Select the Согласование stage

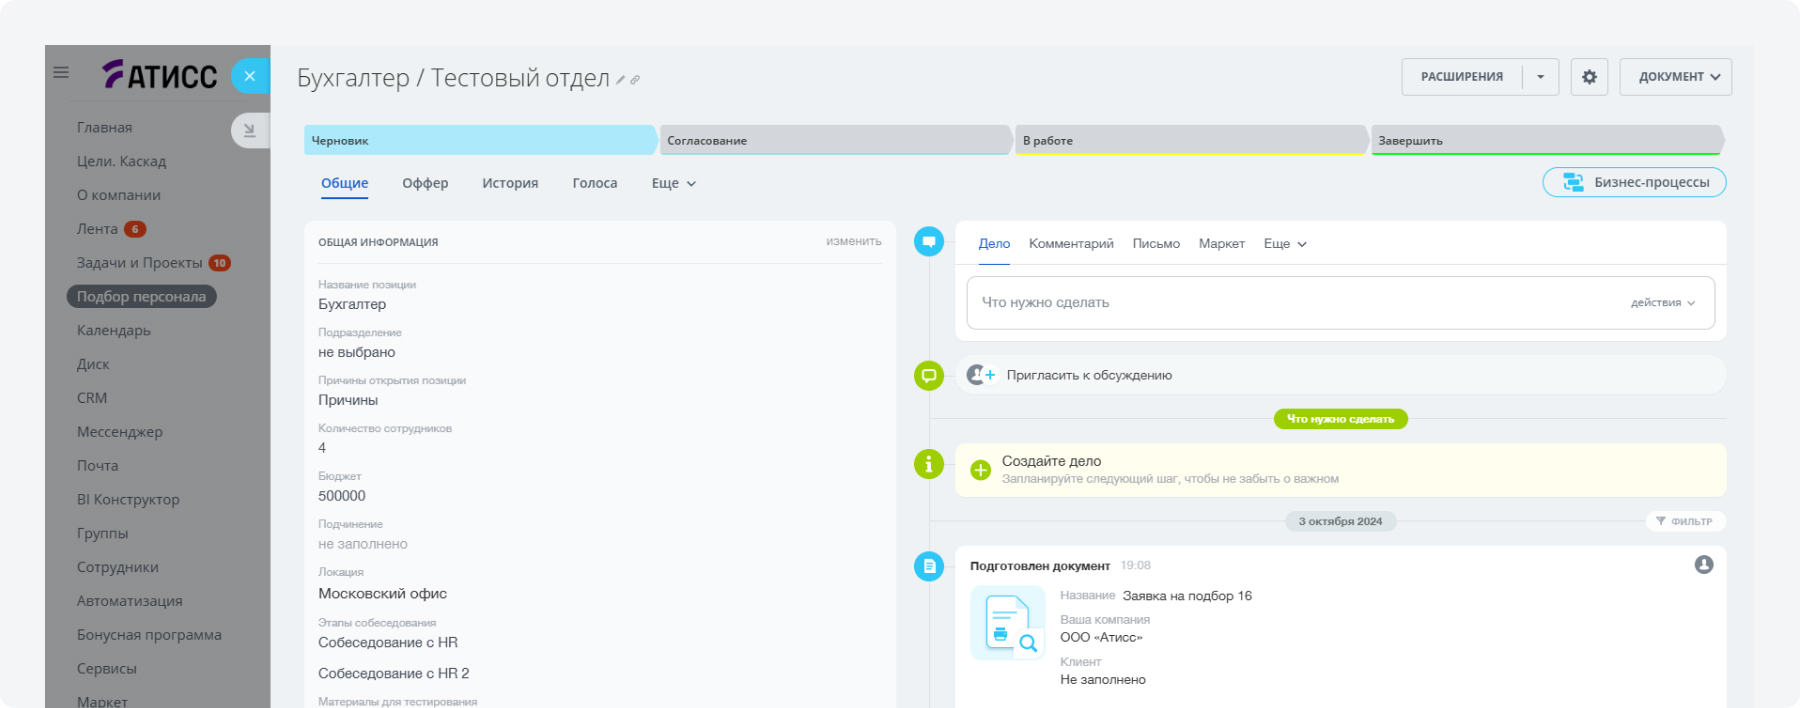[x=836, y=140]
